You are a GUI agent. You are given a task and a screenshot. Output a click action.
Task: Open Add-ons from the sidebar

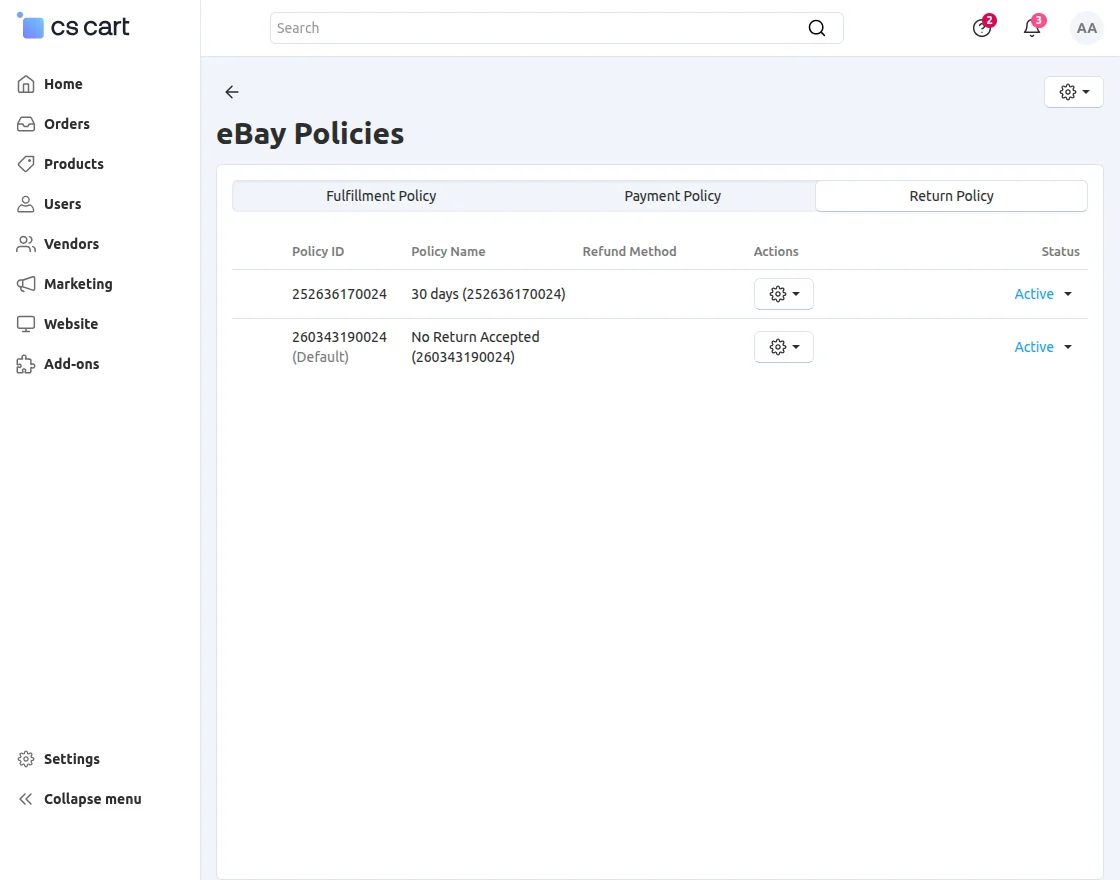58,364
